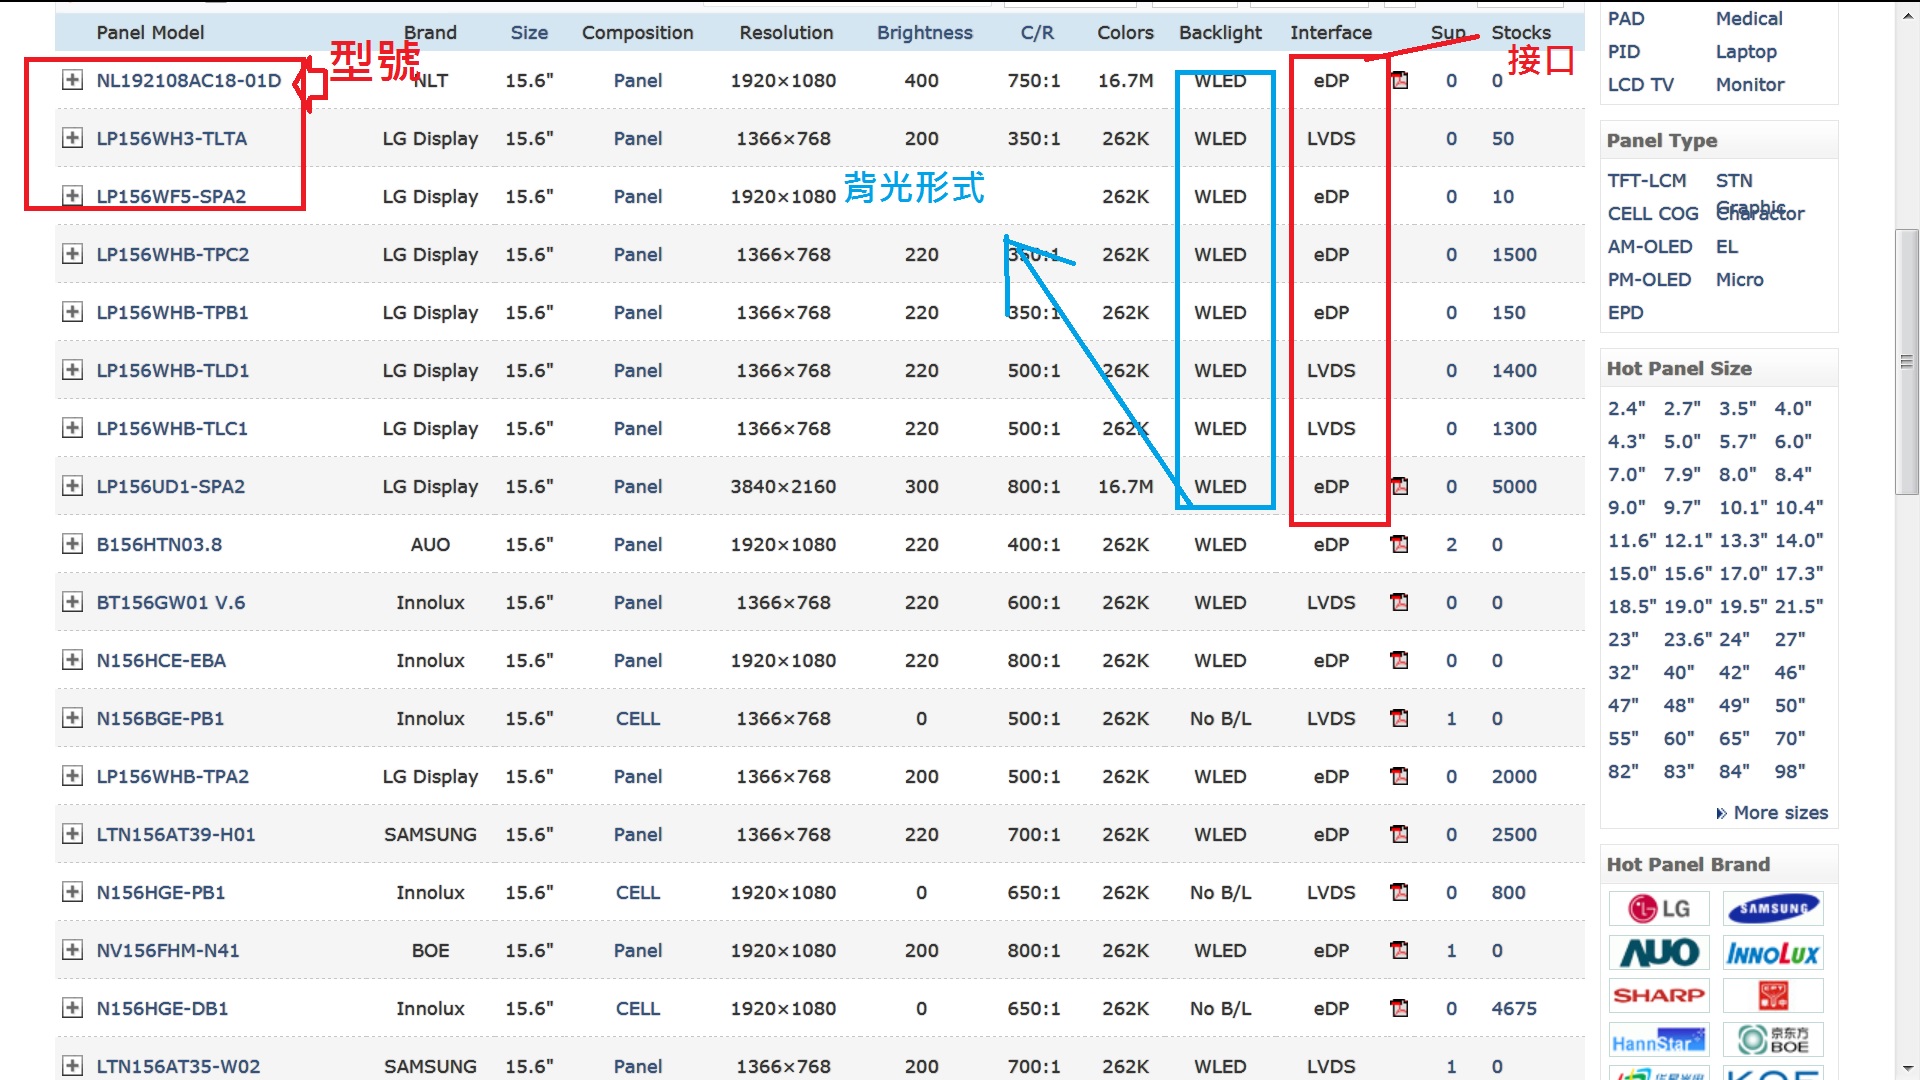Expand the LP156WHB-TLD1 row

[x=72, y=371]
